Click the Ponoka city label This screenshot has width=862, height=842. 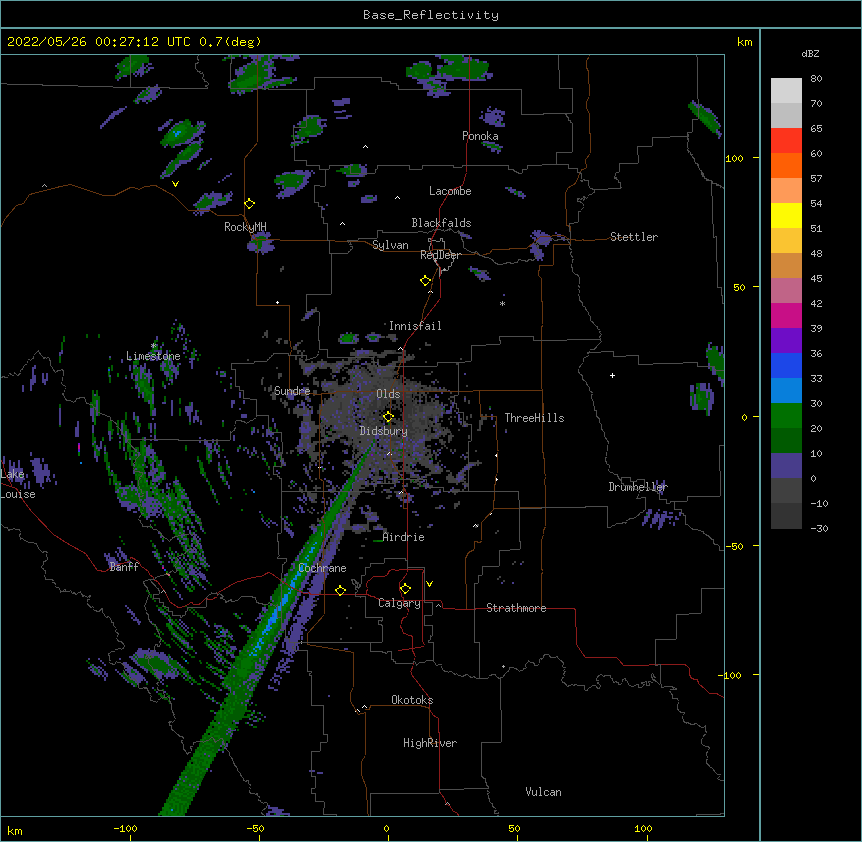(x=480, y=136)
